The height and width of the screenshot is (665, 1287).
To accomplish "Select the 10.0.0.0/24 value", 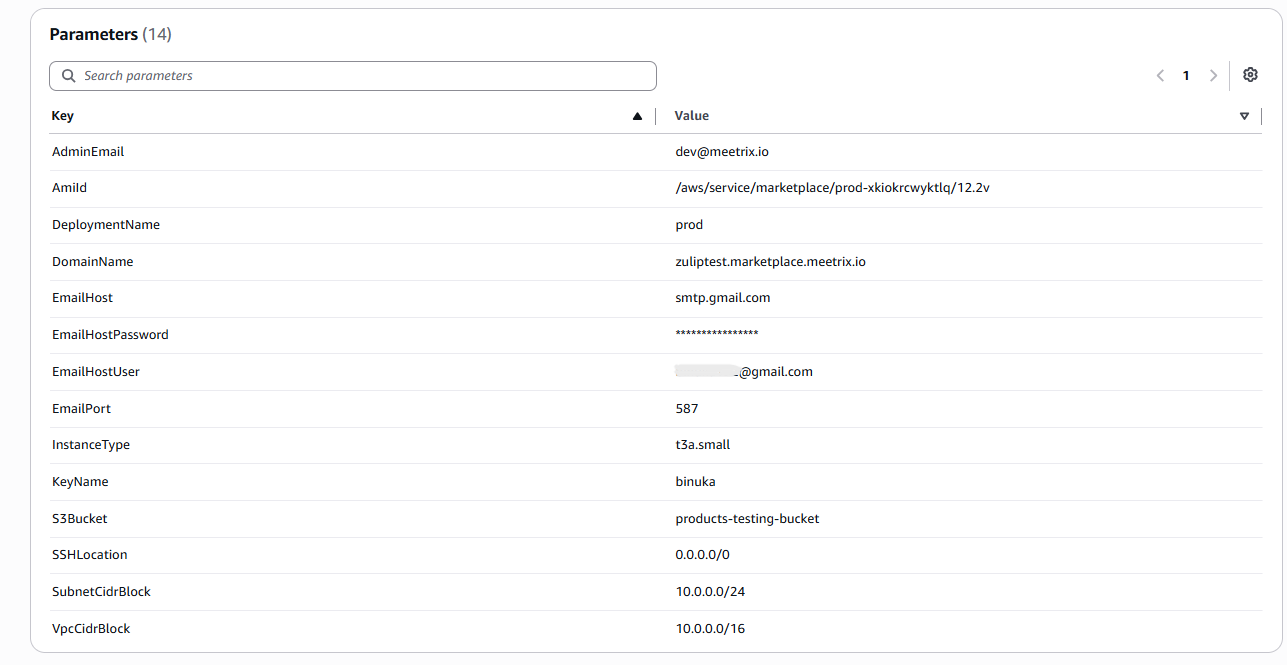I will (710, 592).
